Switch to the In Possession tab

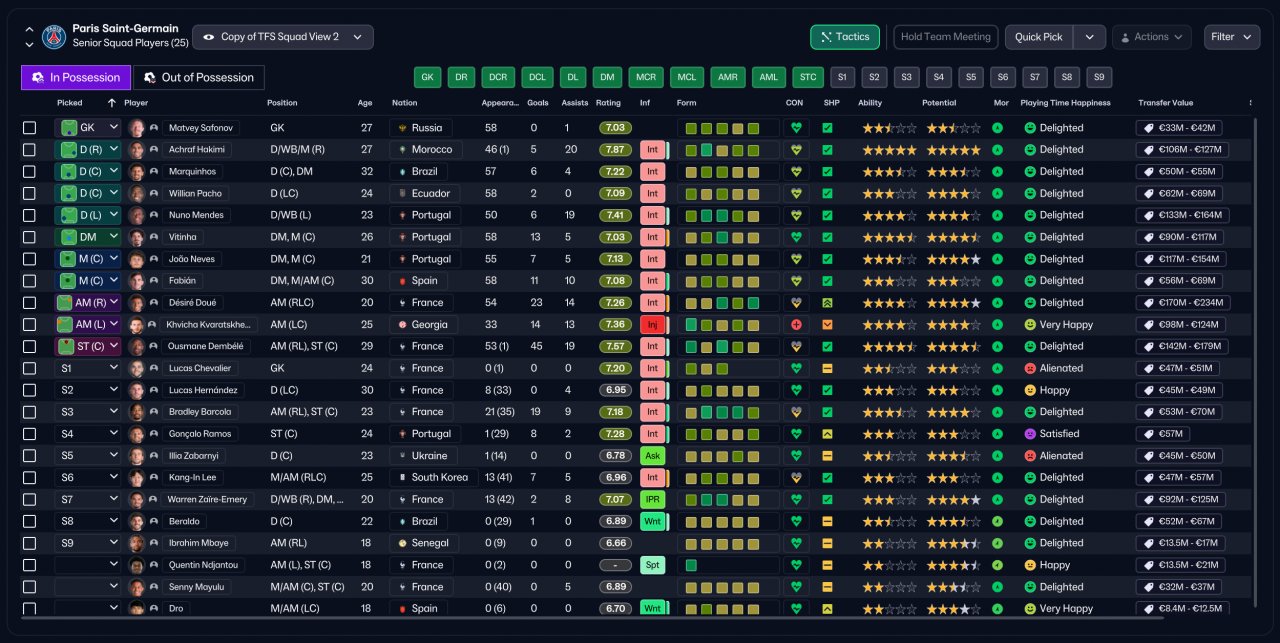click(76, 77)
